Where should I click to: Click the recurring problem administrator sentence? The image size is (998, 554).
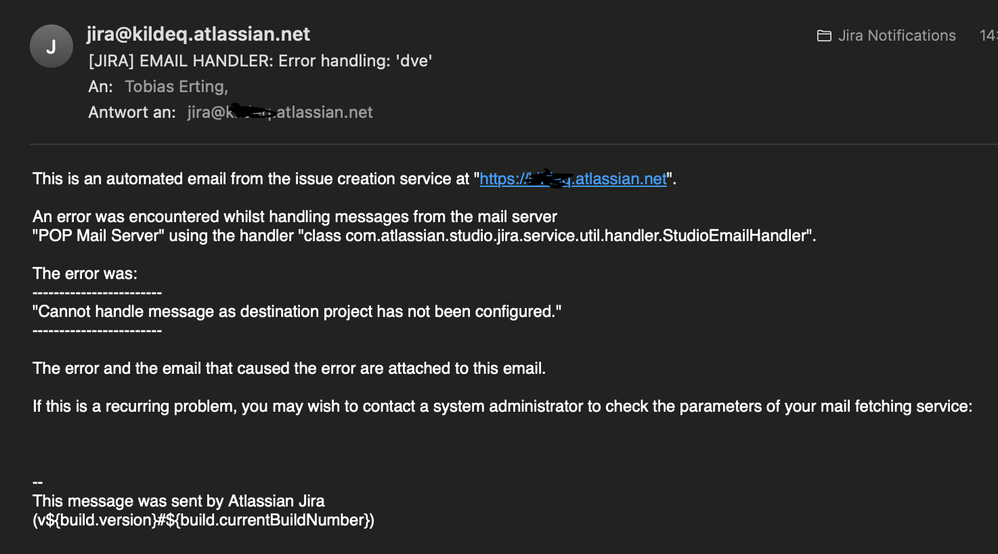(502, 406)
